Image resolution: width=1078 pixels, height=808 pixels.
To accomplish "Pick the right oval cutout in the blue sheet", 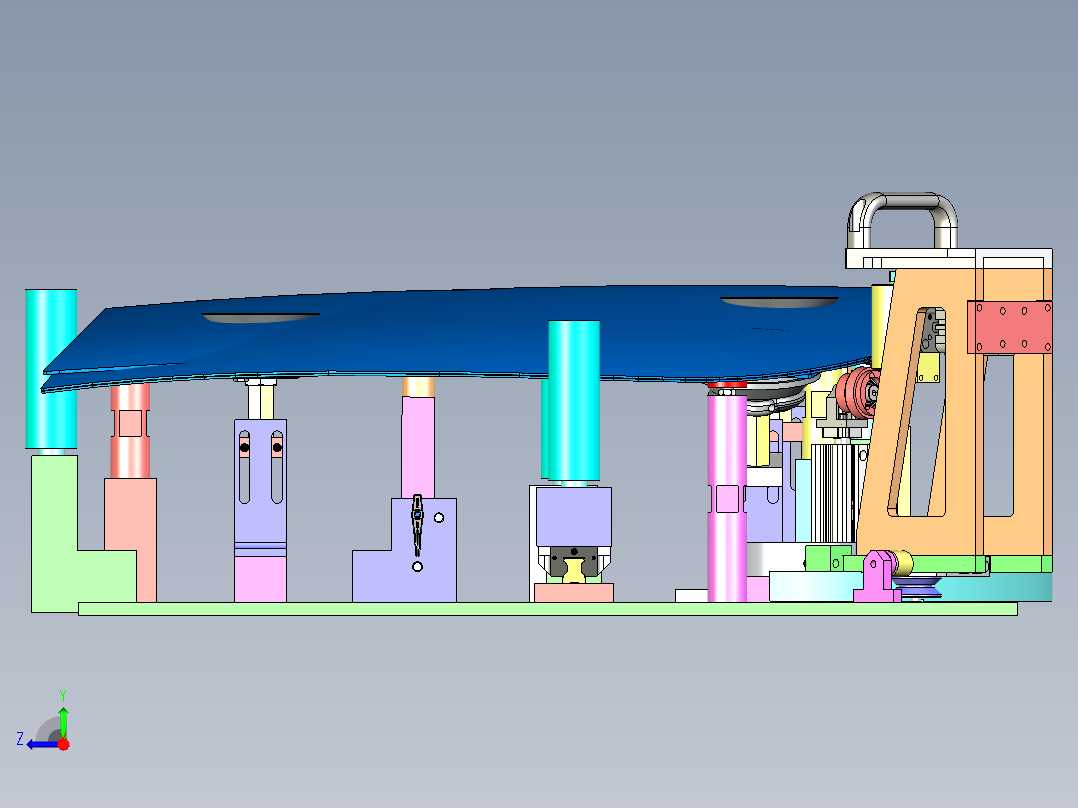I will (x=779, y=302).
